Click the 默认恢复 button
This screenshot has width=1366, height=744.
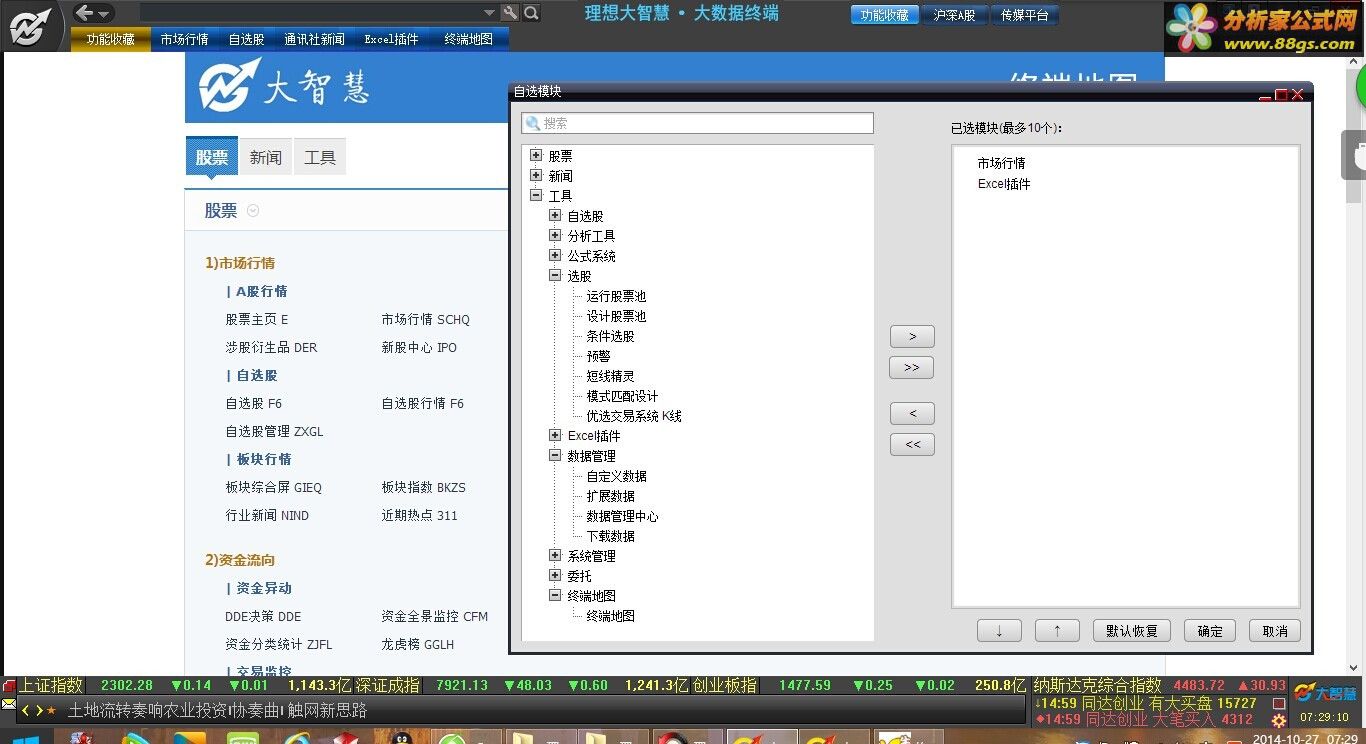1132,631
